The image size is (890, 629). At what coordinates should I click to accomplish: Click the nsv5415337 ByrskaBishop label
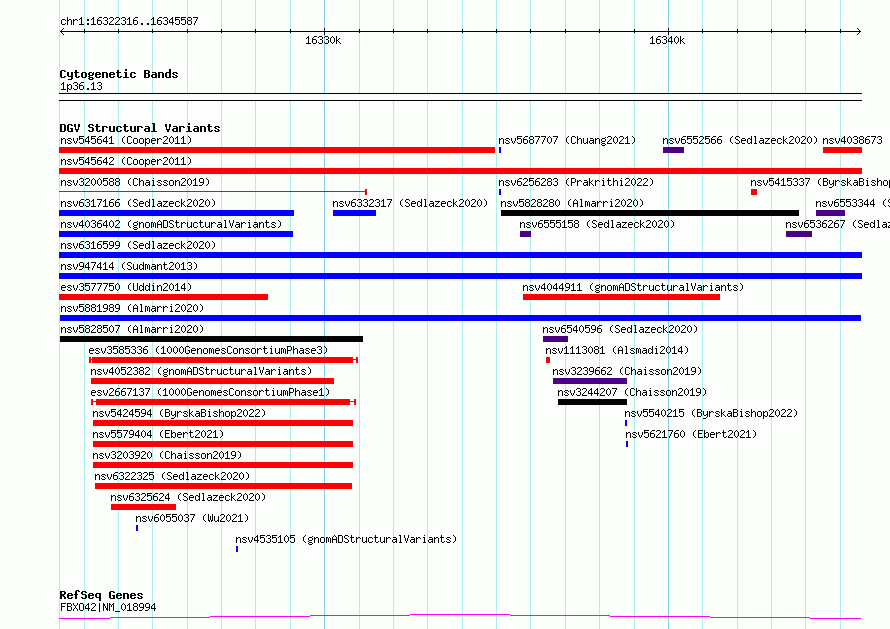tap(820, 182)
